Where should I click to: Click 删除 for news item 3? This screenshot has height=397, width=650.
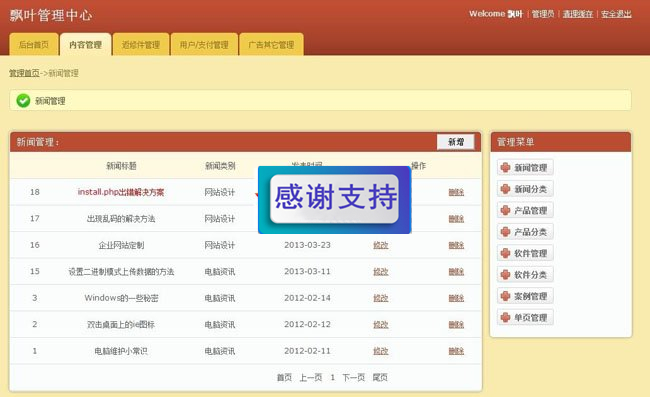456,298
